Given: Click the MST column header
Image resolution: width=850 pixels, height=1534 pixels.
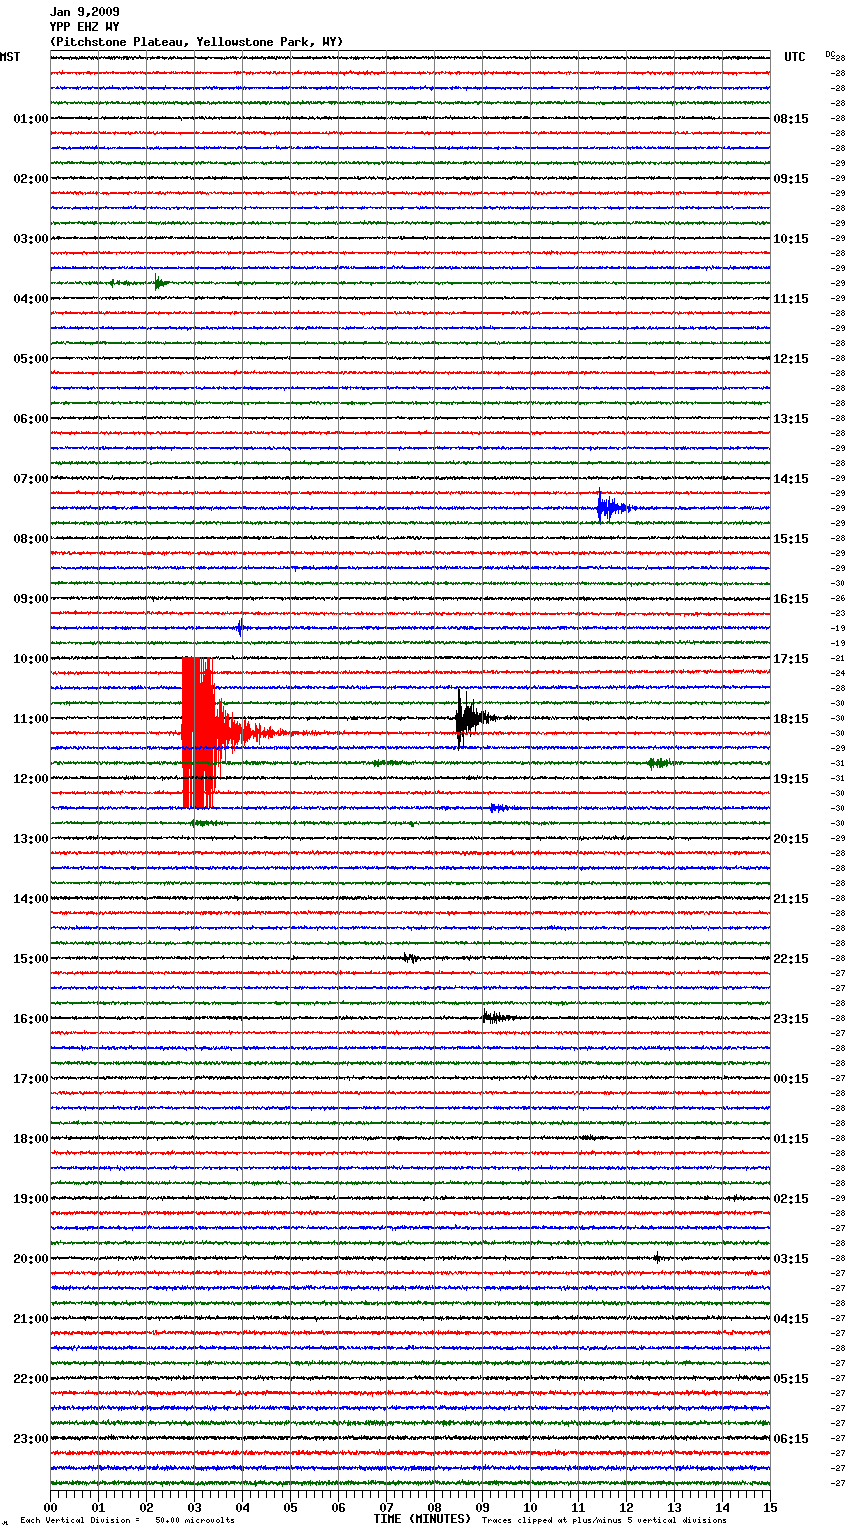Looking at the screenshot, I should pyautogui.click(x=10, y=57).
